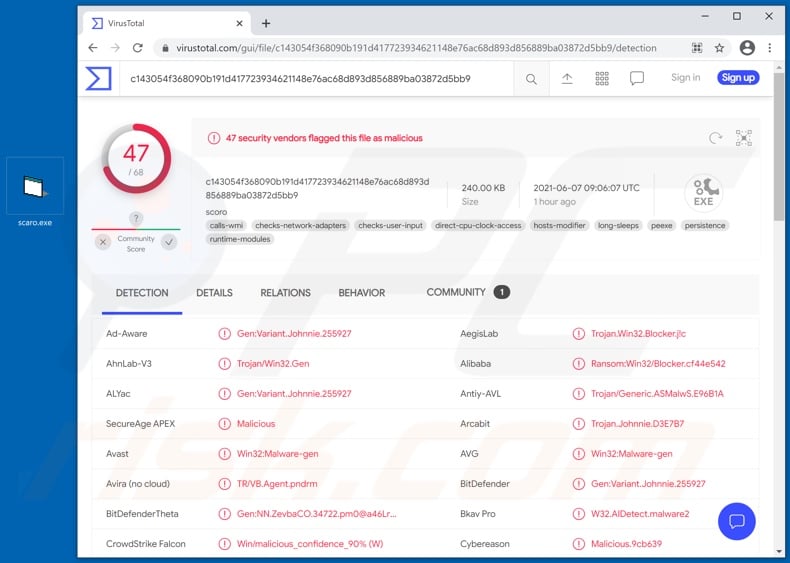
Task: Open the apps grid icon
Action: point(602,78)
